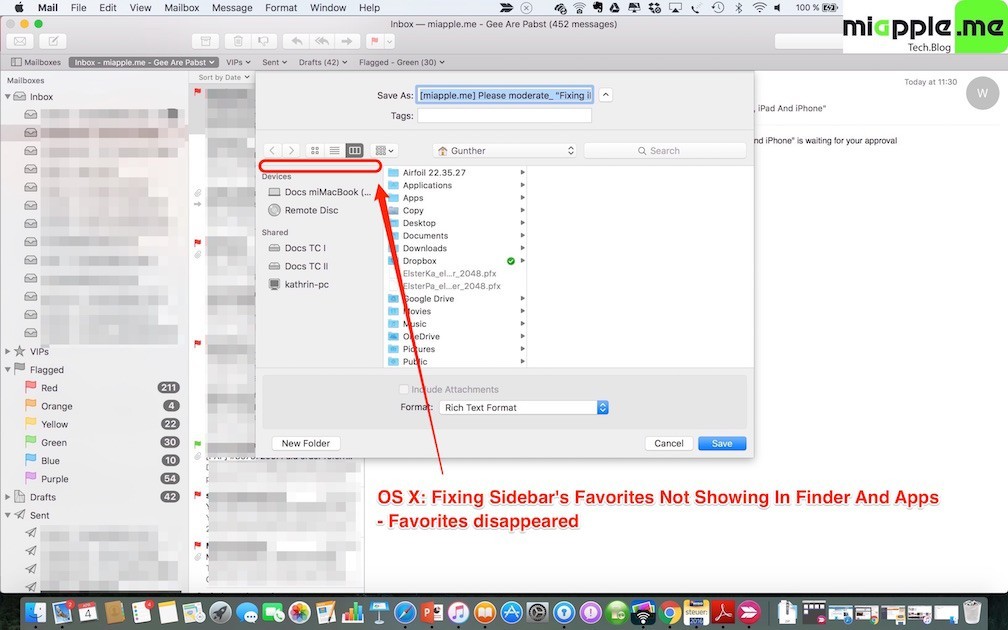1008x630 pixels.
Task: Click the Tags input field
Action: (x=505, y=116)
